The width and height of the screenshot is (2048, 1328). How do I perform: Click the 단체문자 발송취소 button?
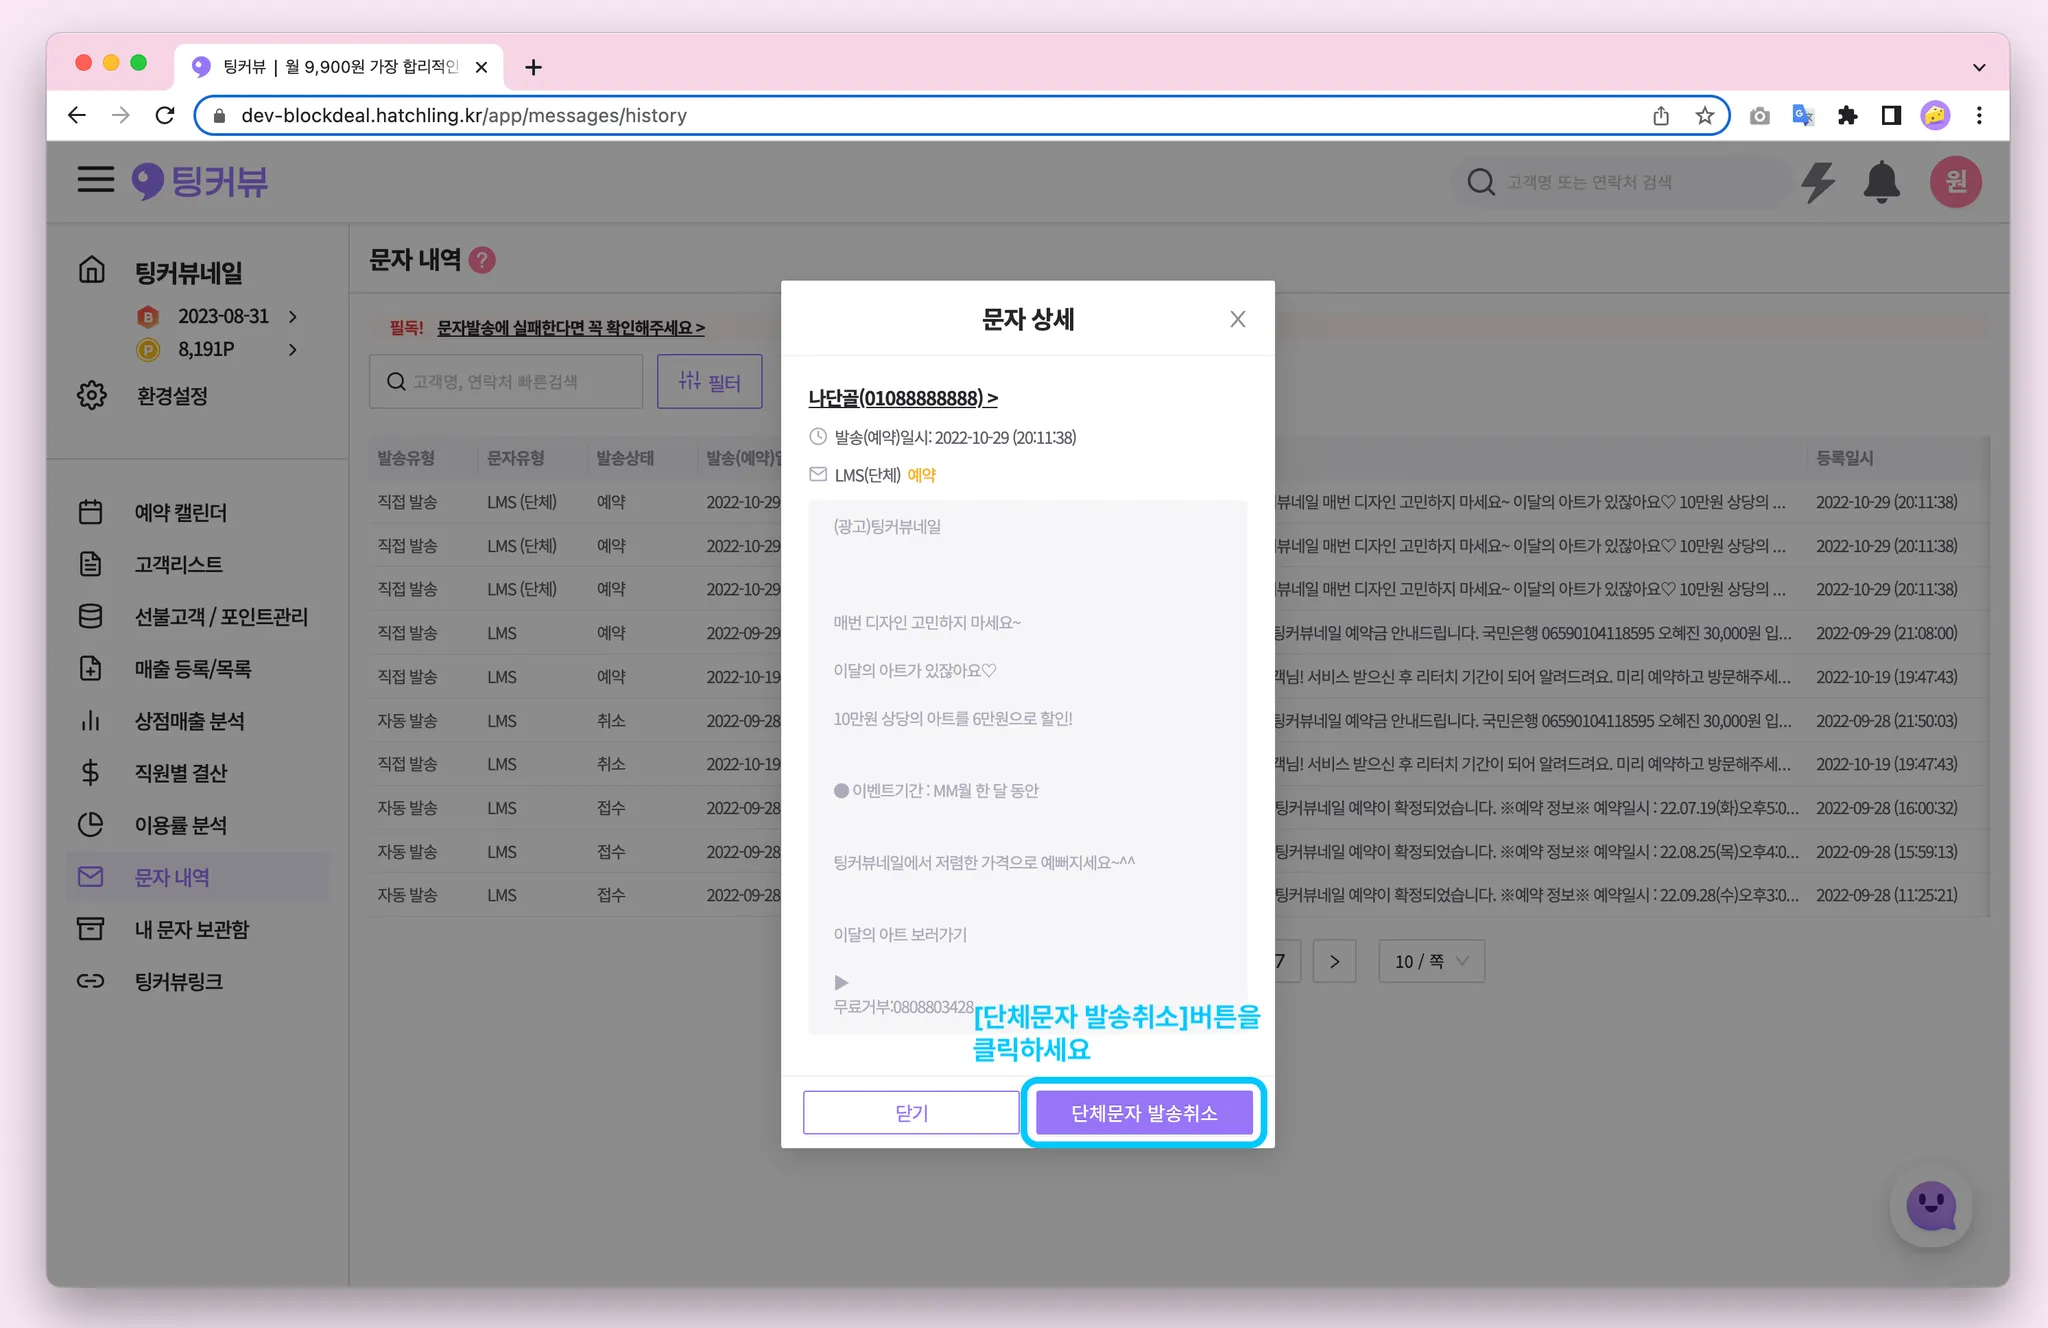(x=1144, y=1113)
